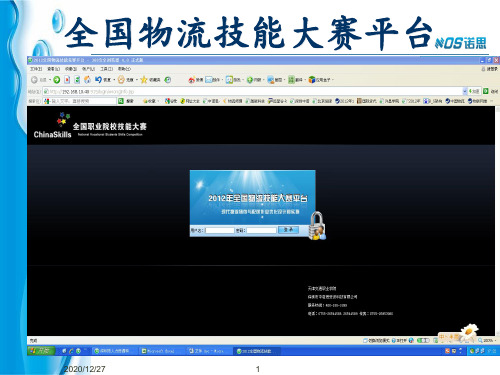This screenshot has width=500, height=375.
Task: Expand the address bar URL dropdown arrow
Action: (465, 91)
